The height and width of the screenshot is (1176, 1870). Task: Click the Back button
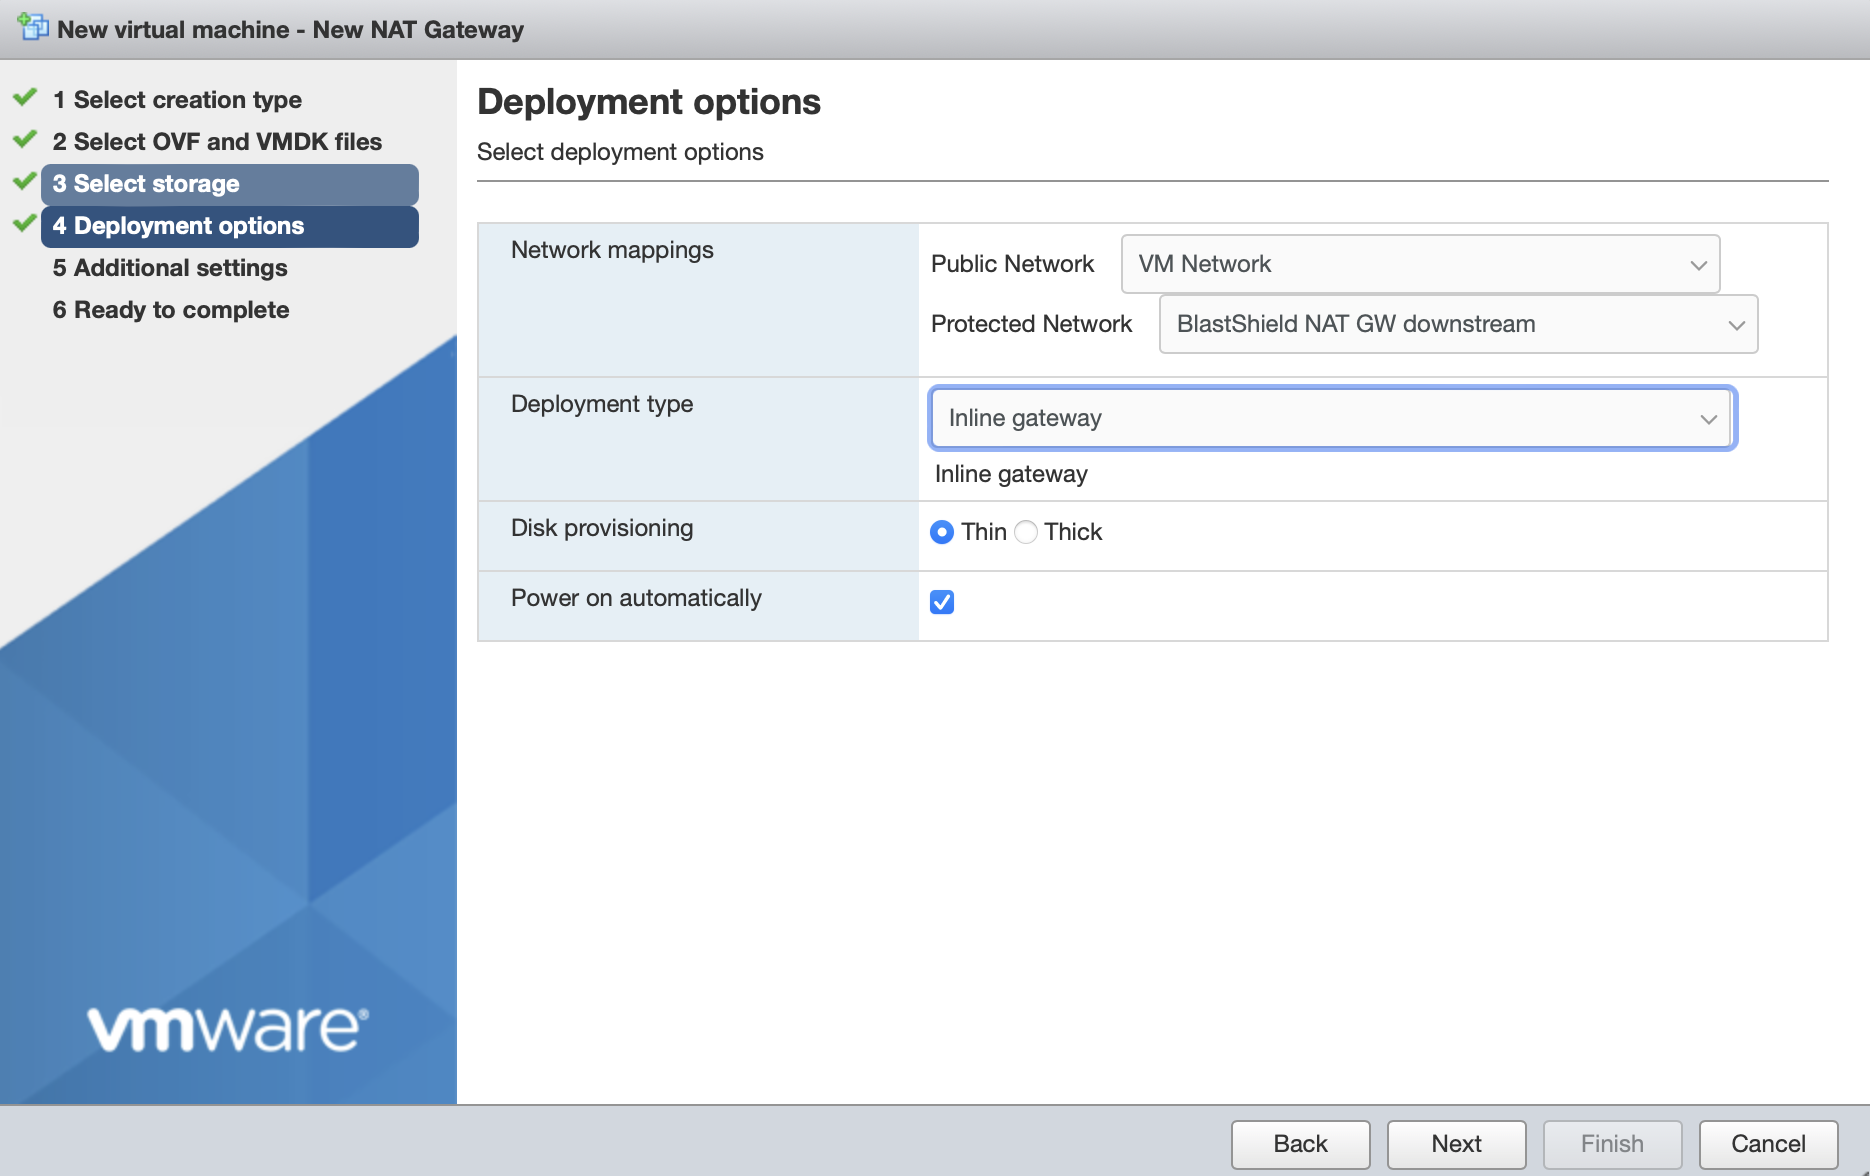click(x=1300, y=1143)
